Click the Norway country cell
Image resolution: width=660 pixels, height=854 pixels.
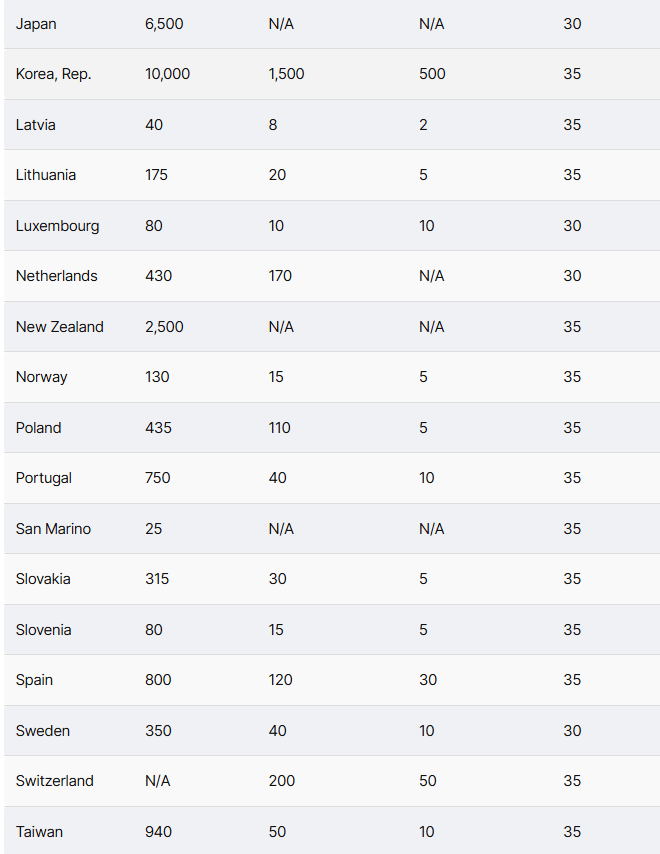tap(41, 377)
